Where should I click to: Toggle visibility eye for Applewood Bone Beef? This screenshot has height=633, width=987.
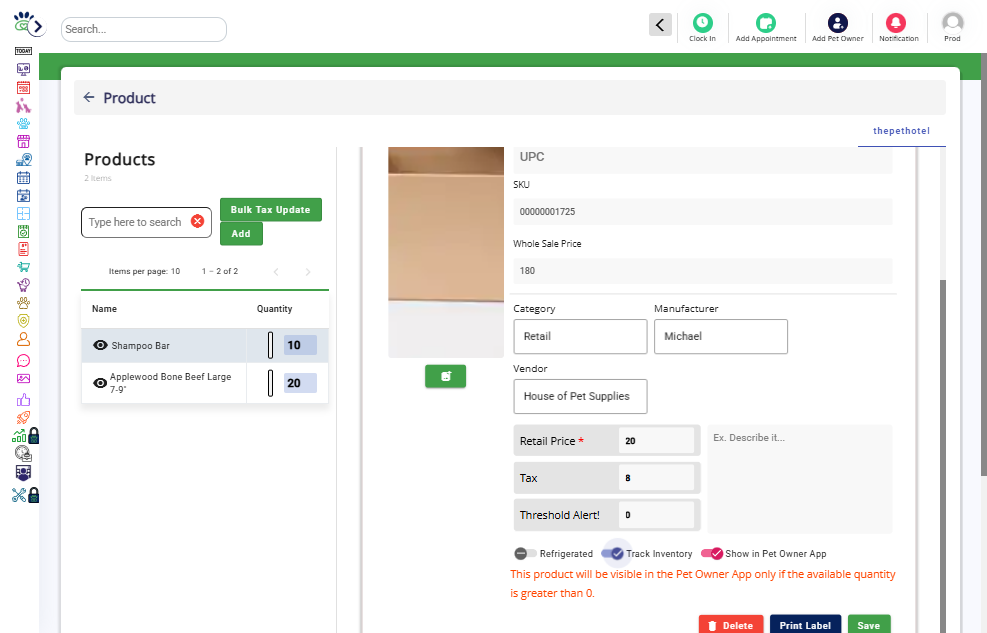pyautogui.click(x=100, y=383)
